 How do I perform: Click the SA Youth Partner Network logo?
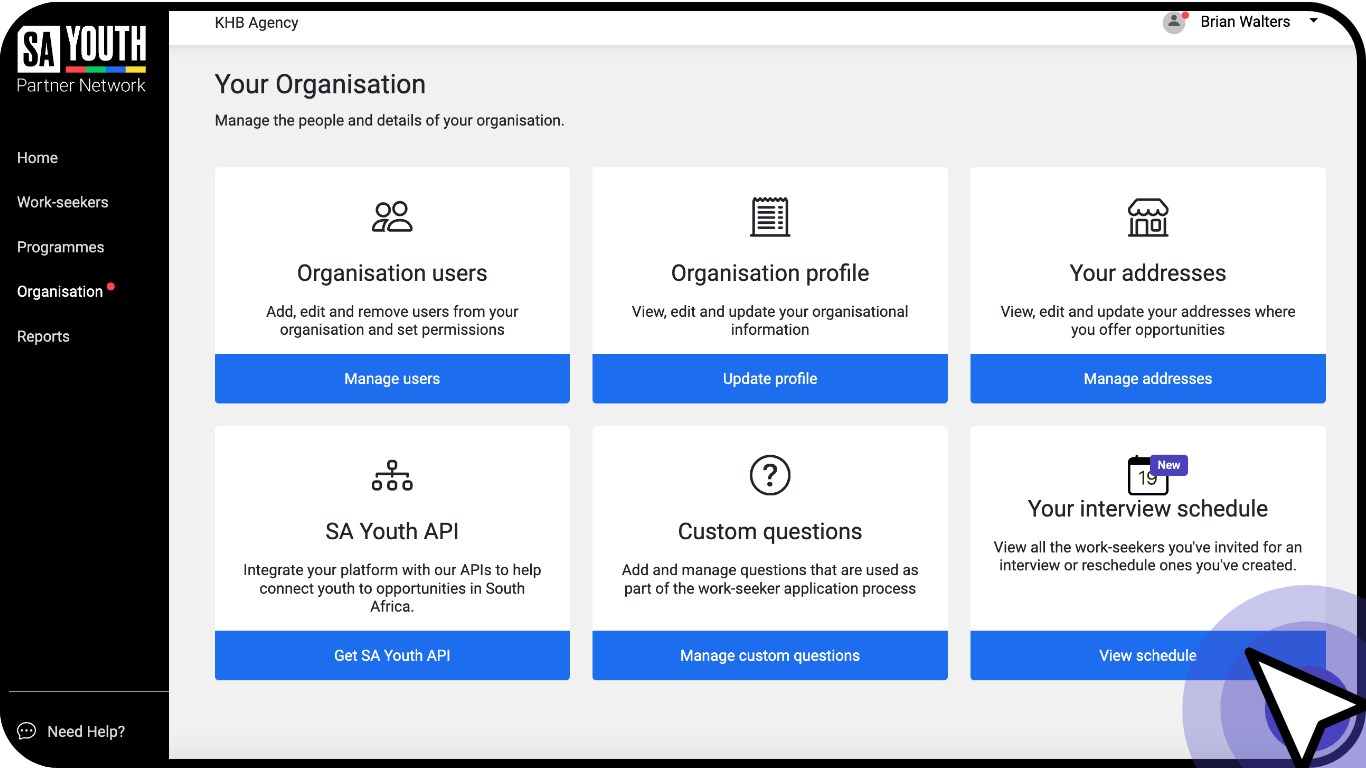click(x=82, y=60)
